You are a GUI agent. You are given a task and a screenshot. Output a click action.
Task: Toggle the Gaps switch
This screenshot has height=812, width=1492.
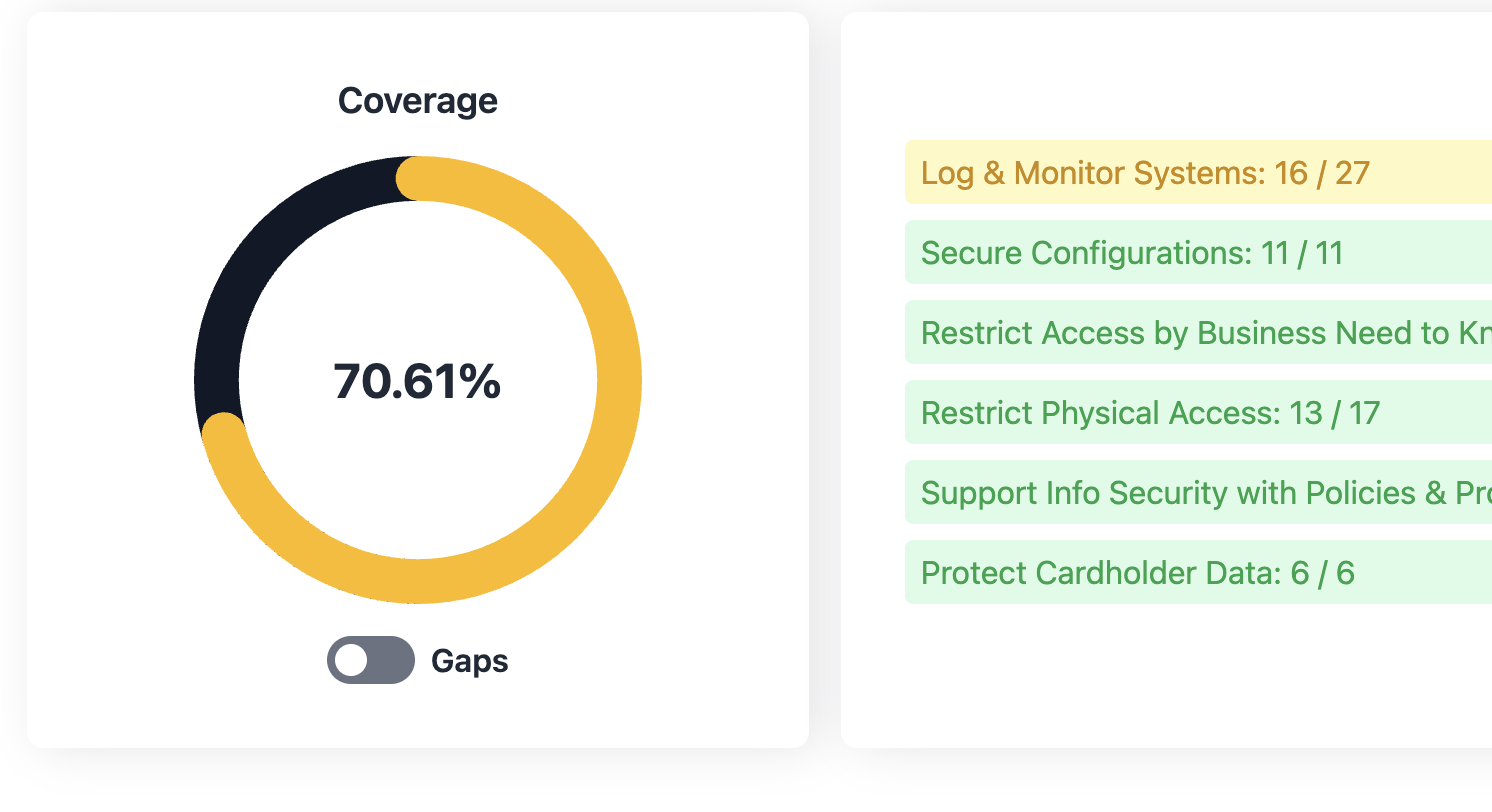(371, 660)
